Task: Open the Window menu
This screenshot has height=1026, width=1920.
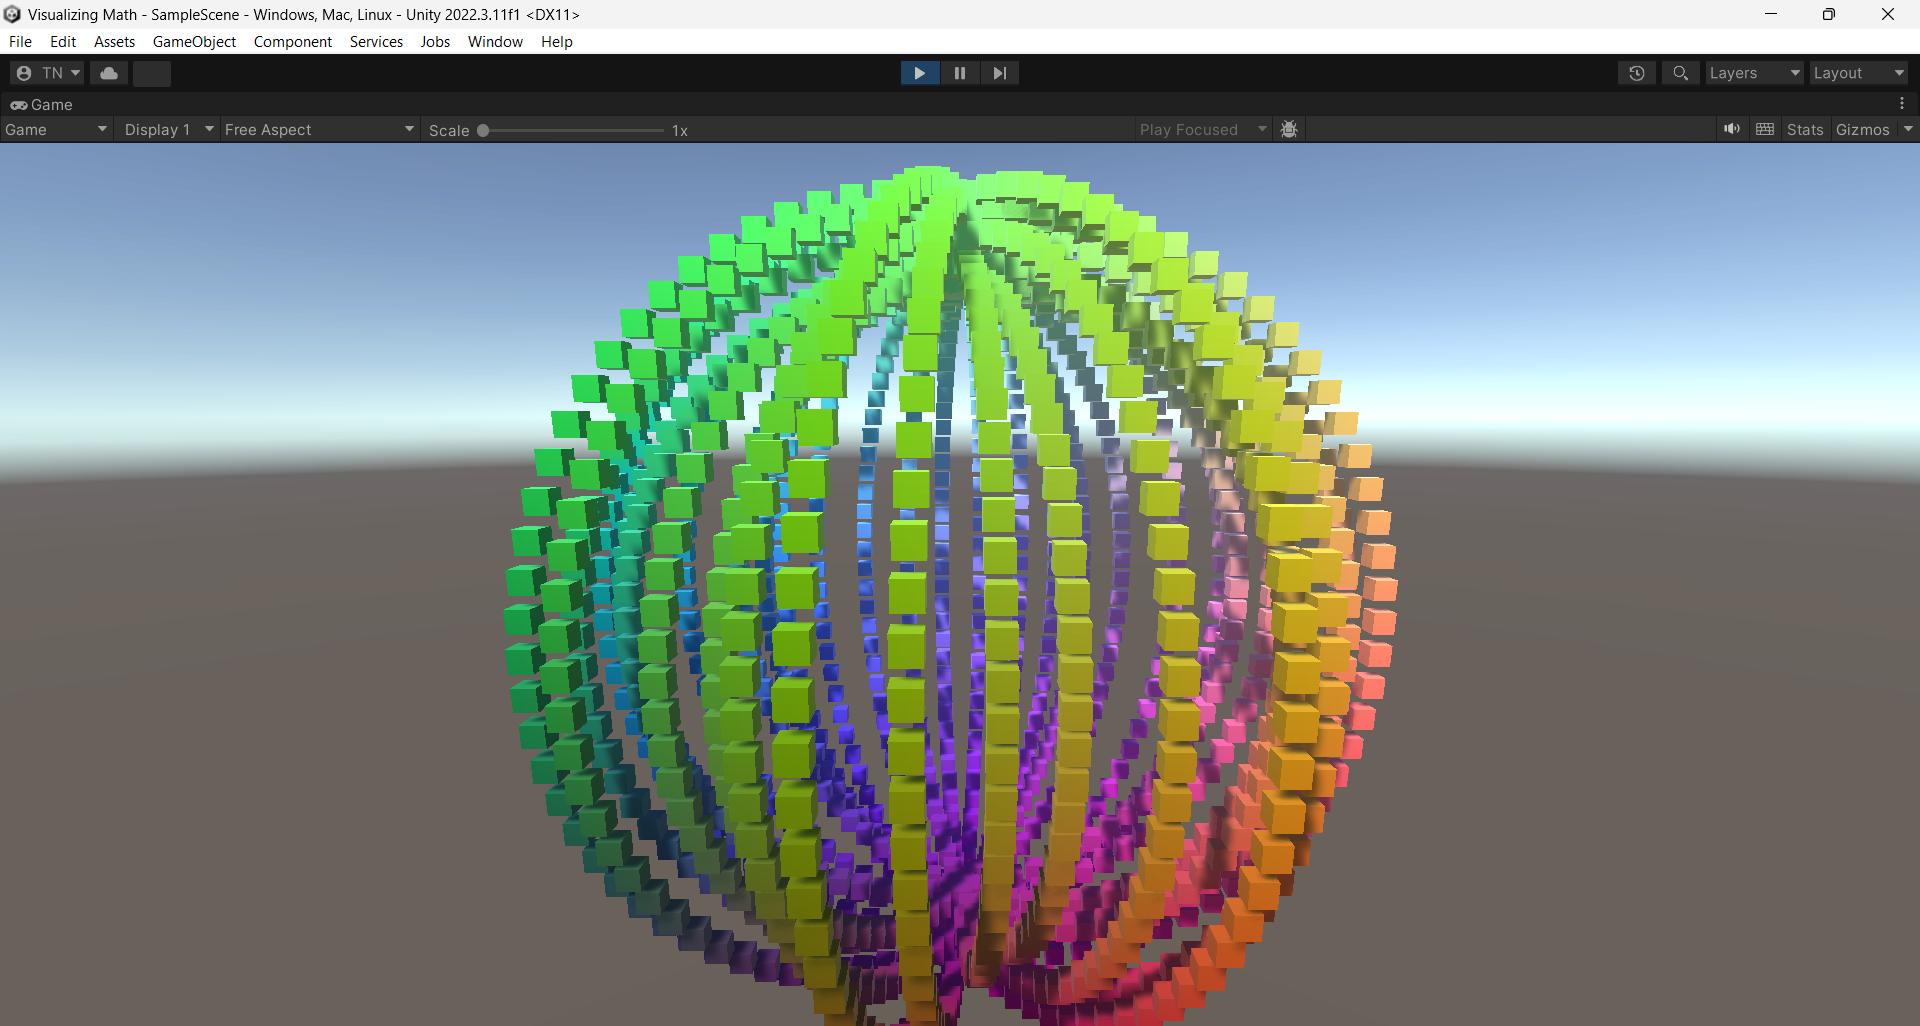Action: [495, 42]
